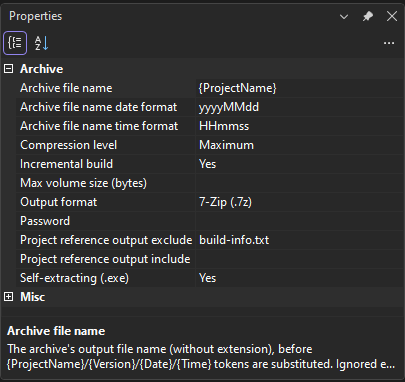The height and width of the screenshot is (382, 405).
Task: Click the empty output include value field
Action: [299, 259]
